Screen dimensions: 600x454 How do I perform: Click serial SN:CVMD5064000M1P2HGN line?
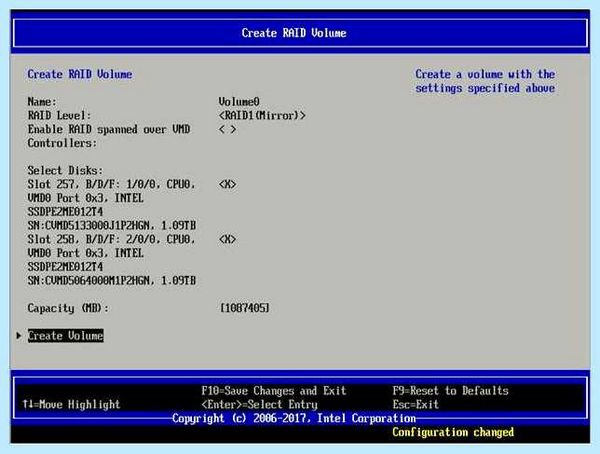[112, 281]
